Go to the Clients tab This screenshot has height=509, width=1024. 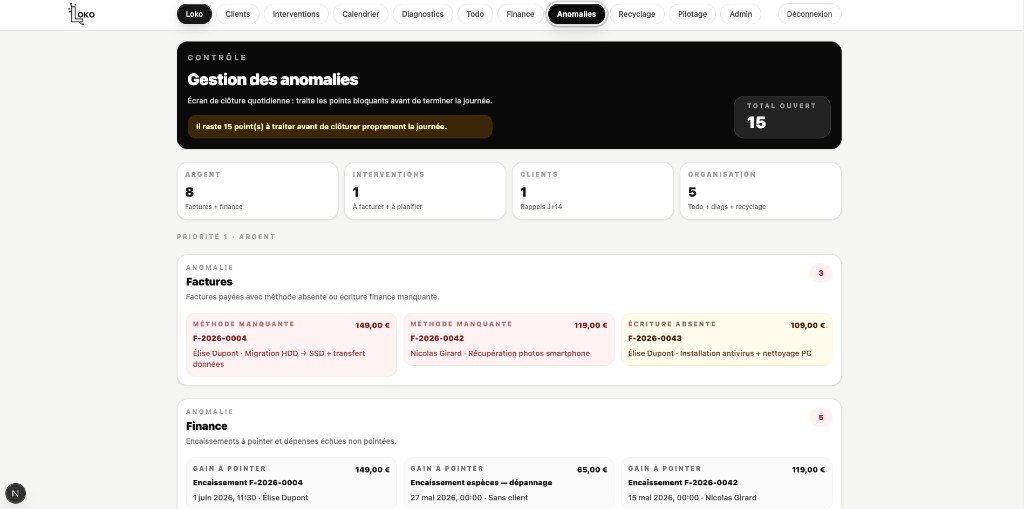(238, 14)
